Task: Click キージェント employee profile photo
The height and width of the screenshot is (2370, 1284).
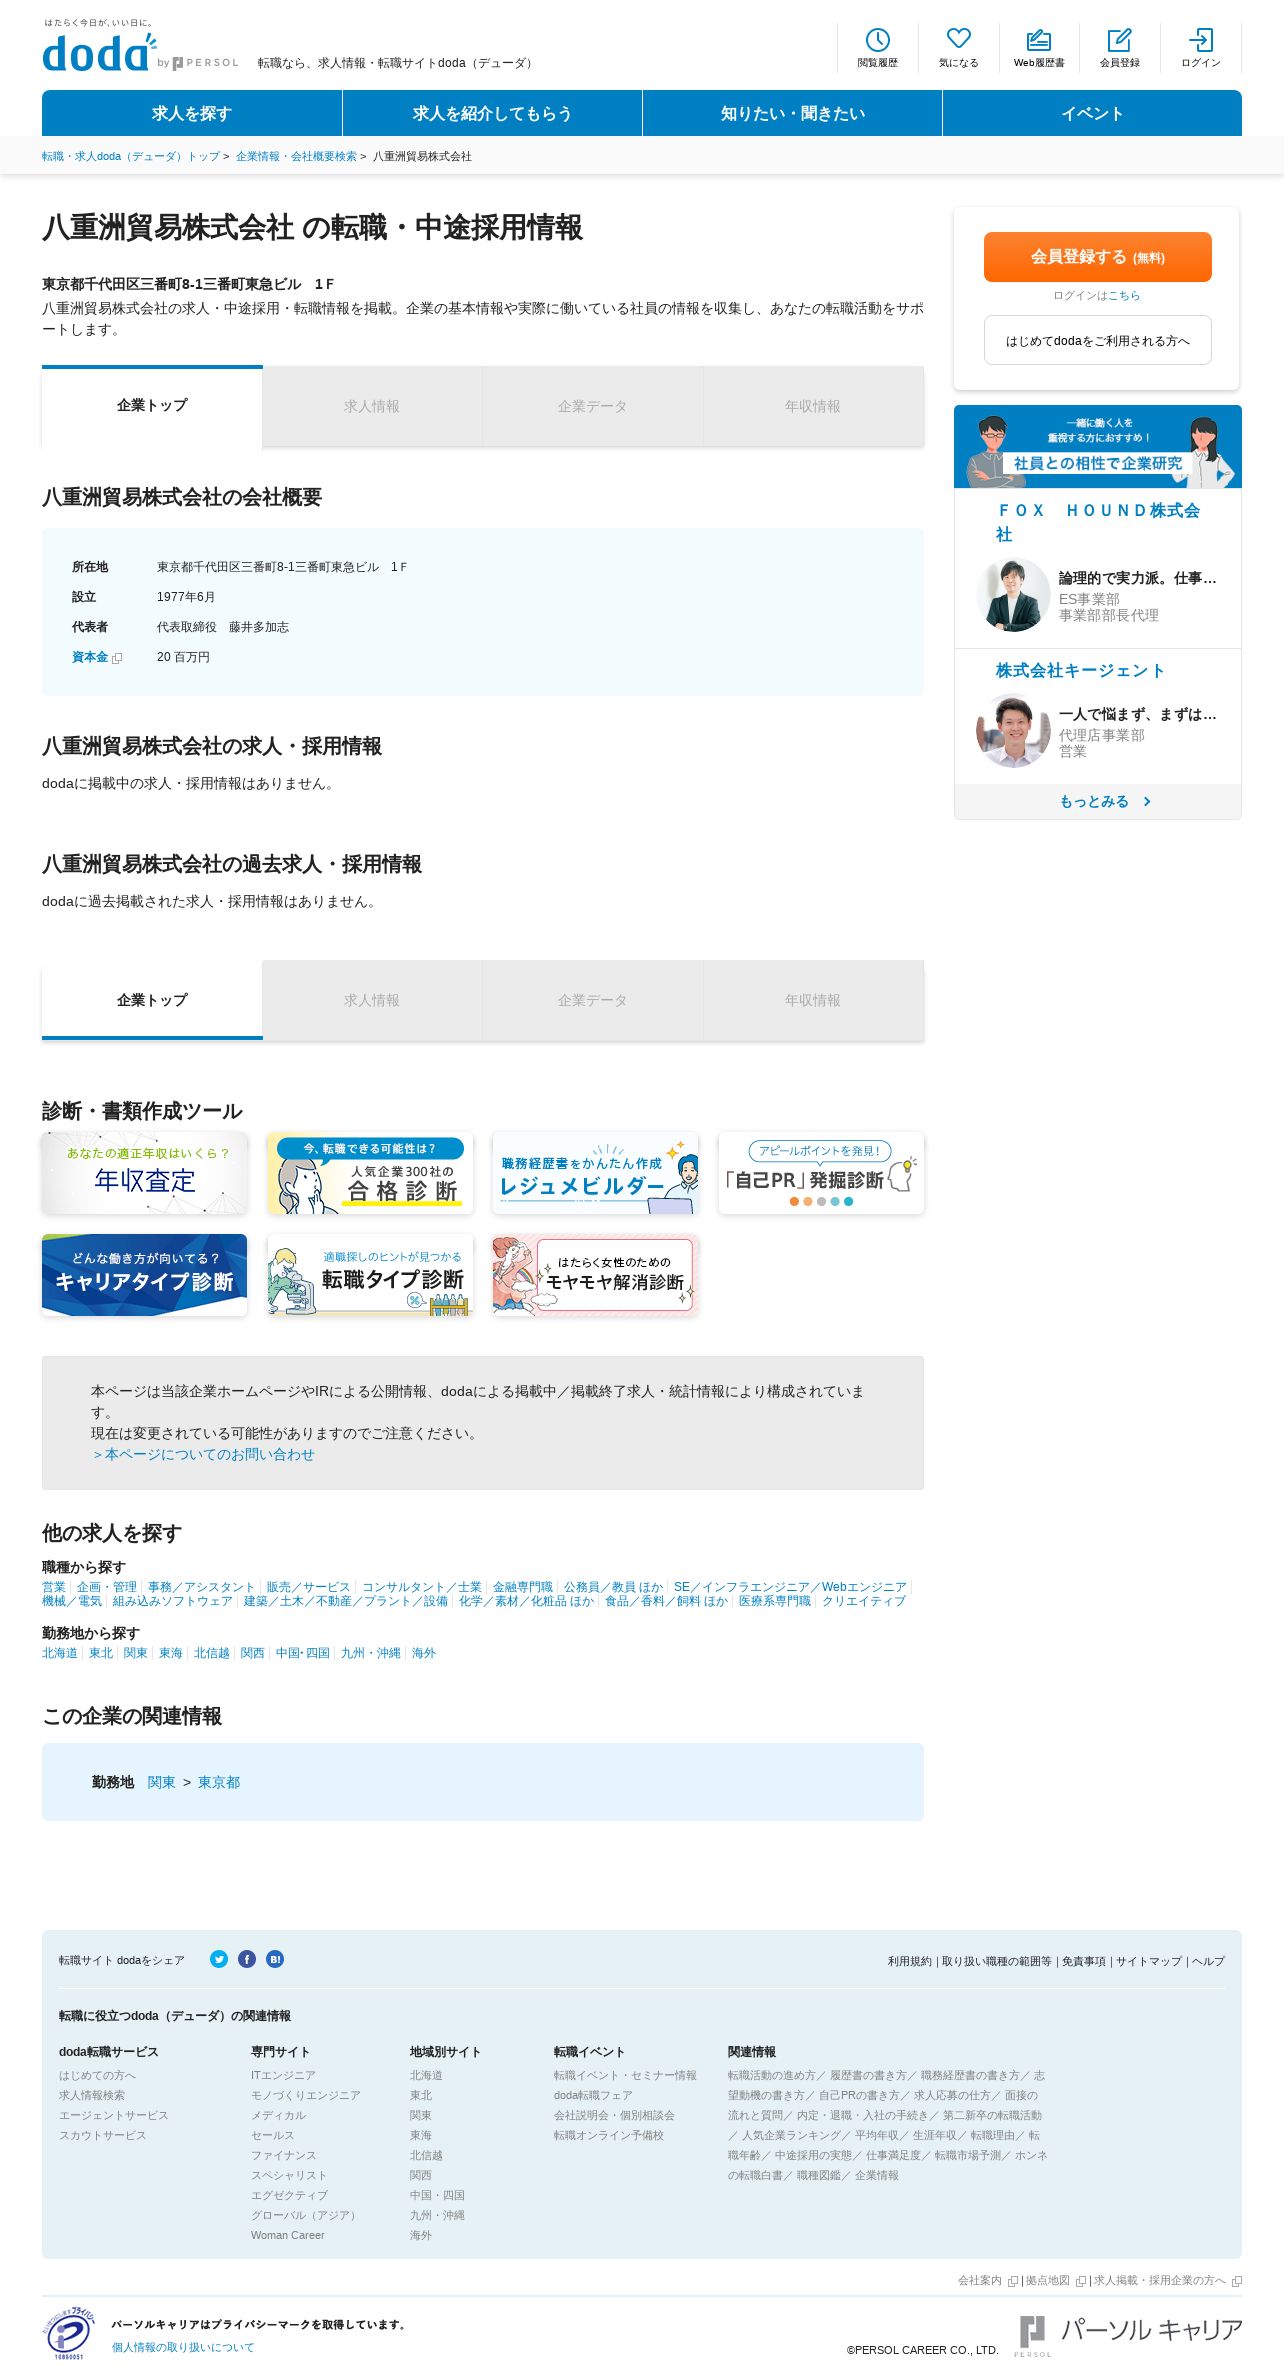Action: (1013, 731)
